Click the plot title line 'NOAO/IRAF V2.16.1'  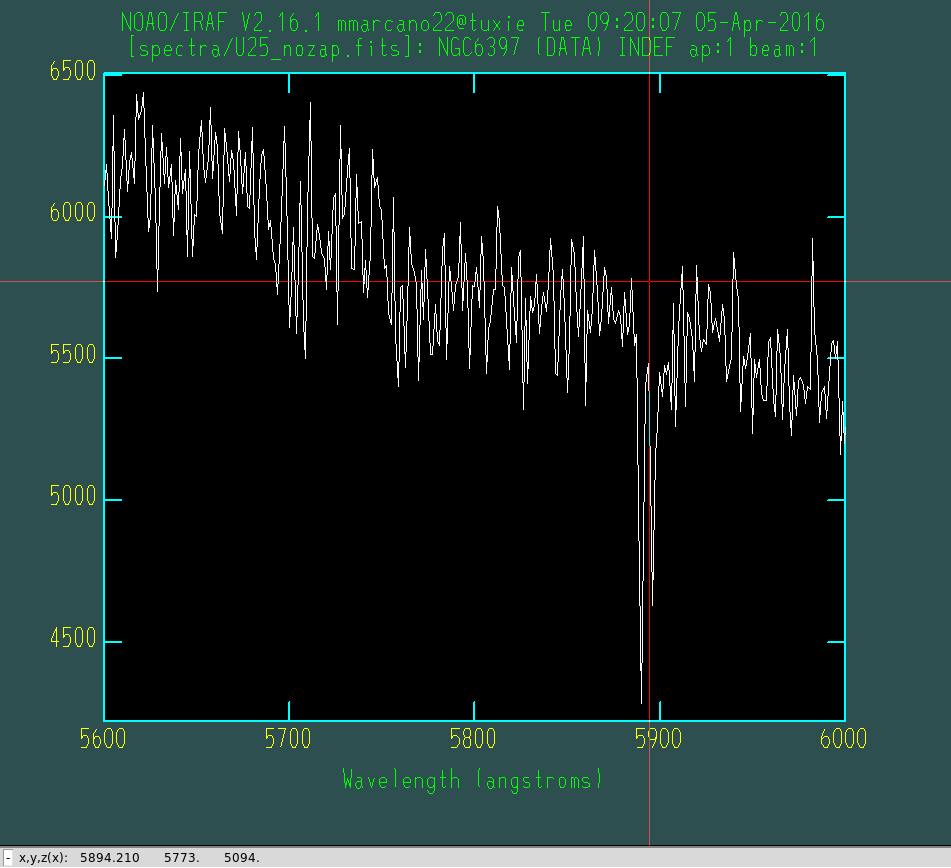(221, 23)
